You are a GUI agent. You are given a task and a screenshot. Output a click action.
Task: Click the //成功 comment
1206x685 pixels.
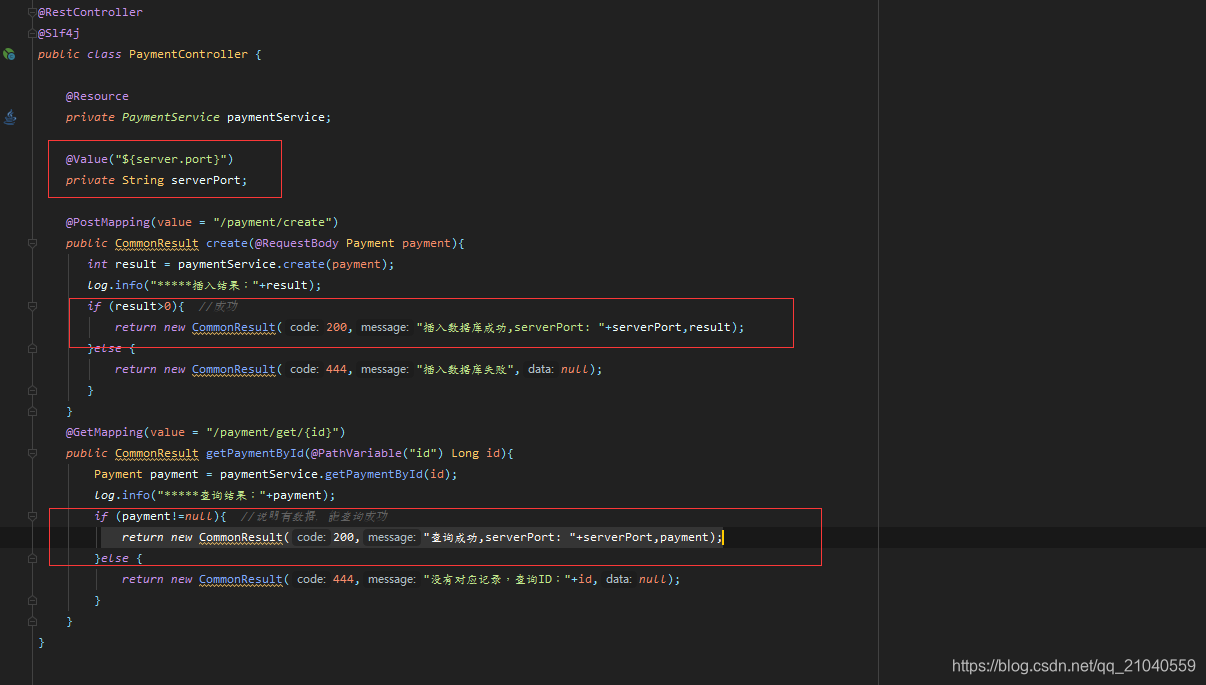[218, 306]
